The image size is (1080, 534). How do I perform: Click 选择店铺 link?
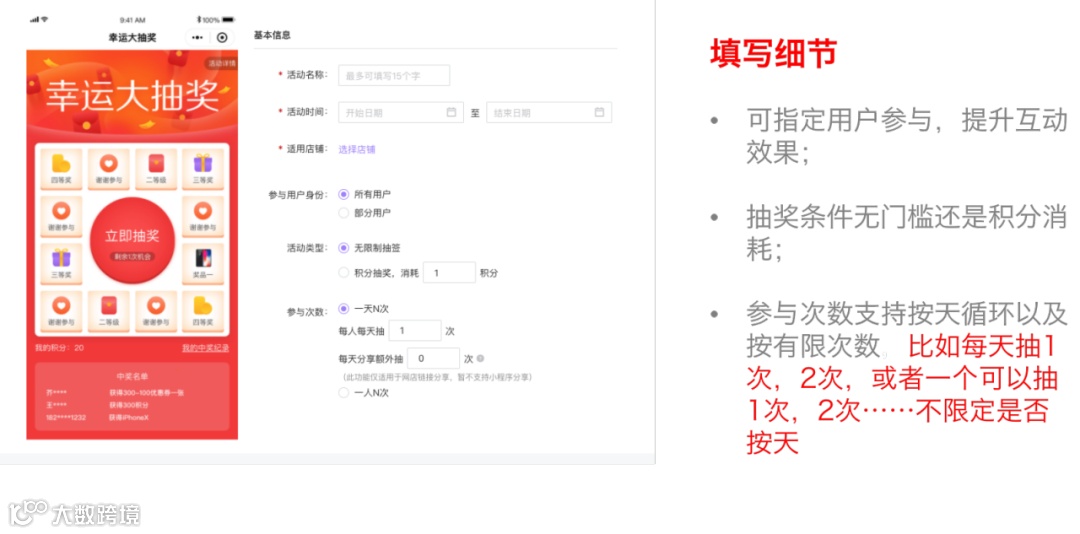pyautogui.click(x=357, y=150)
